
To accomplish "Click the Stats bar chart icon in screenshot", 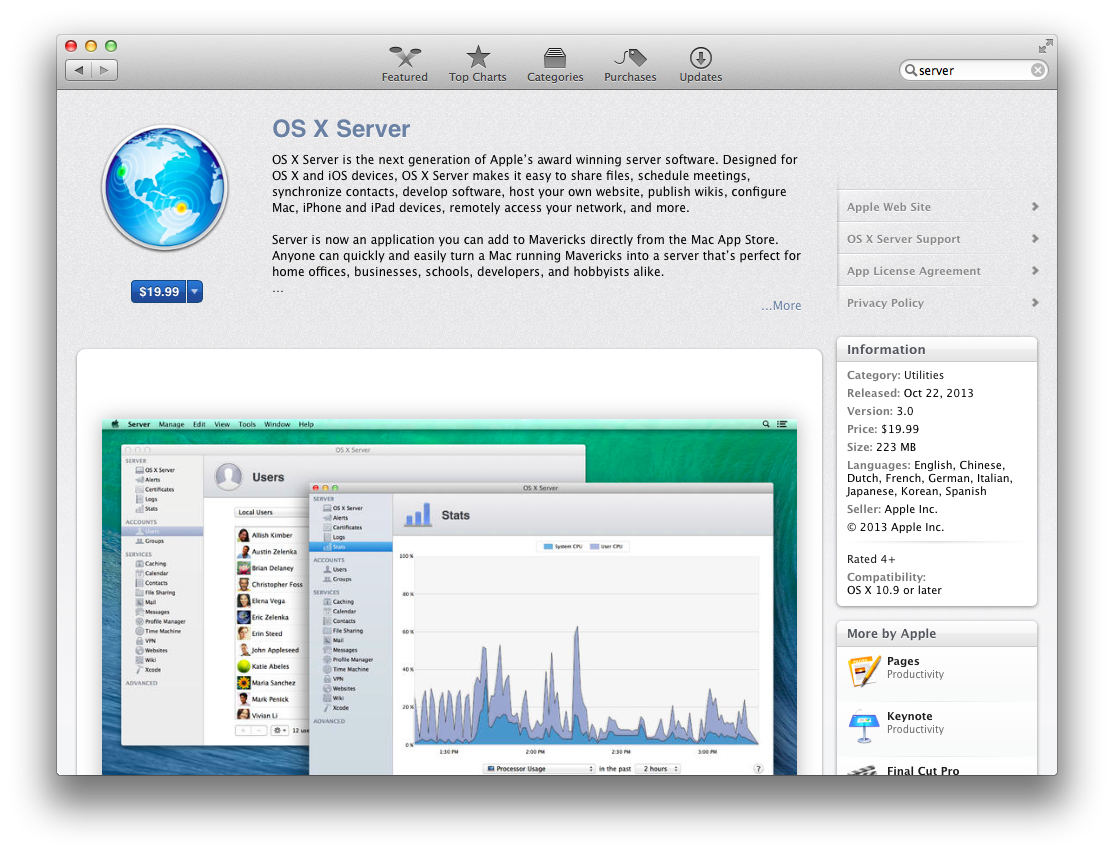I will pyautogui.click(x=418, y=515).
